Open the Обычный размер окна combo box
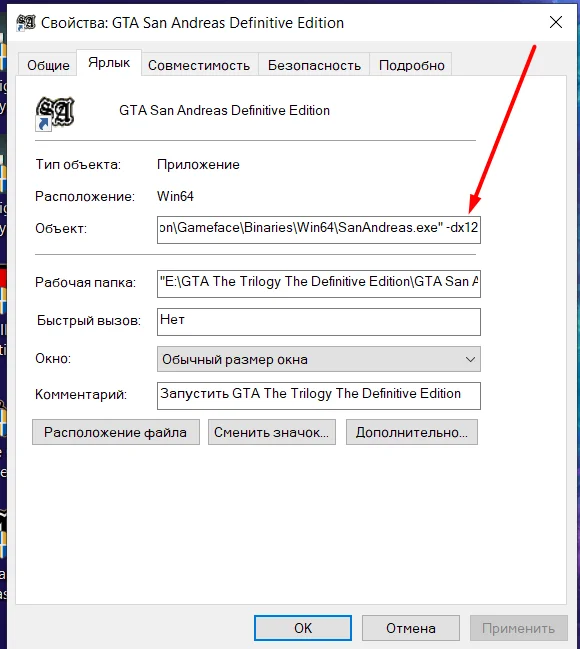The image size is (580, 649). click(x=319, y=359)
